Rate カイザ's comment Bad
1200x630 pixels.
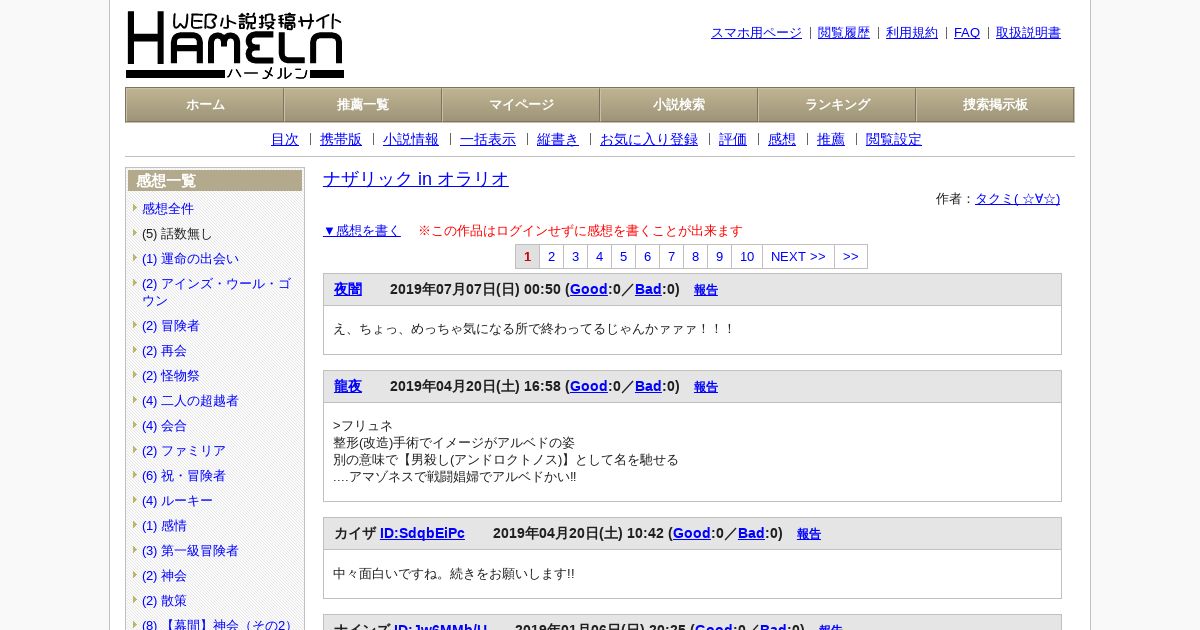click(x=751, y=533)
